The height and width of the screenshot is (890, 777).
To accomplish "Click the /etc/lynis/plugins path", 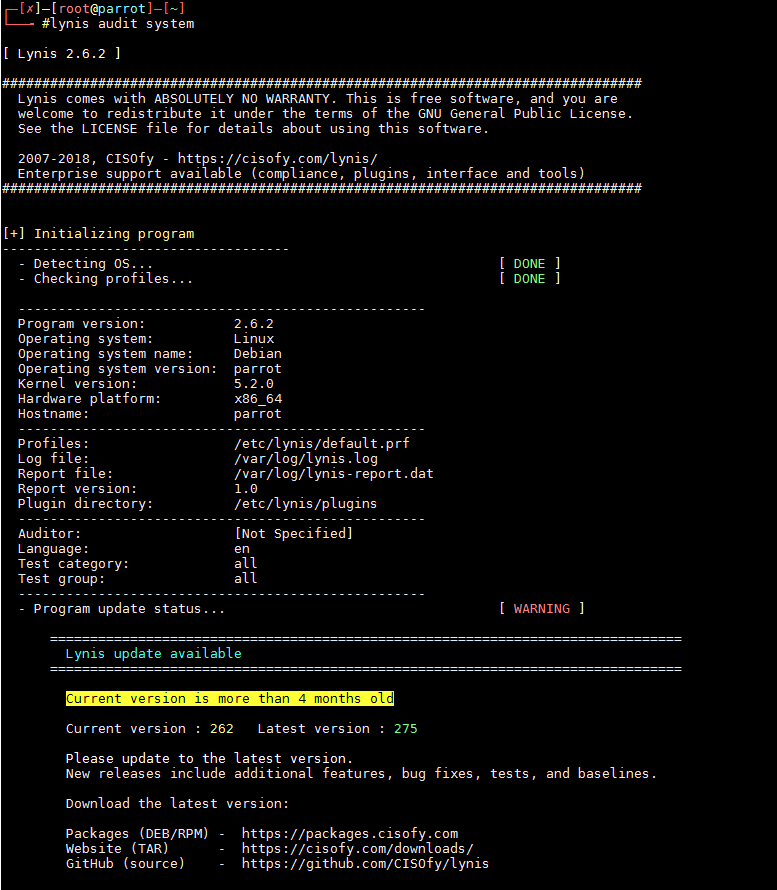I will 305,503.
